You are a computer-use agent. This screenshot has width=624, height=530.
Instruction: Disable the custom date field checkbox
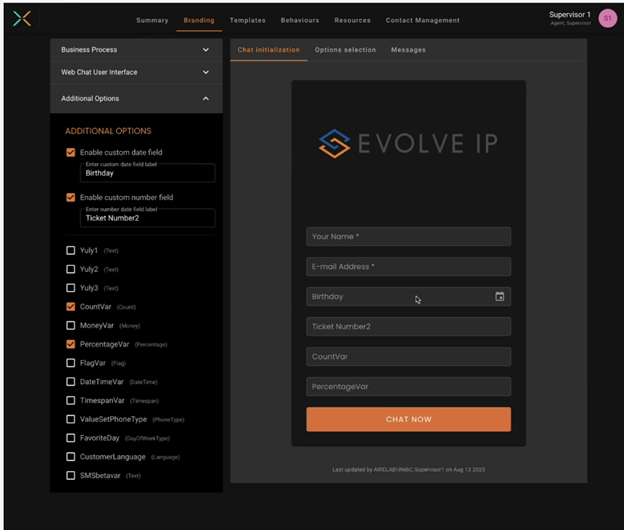(71, 152)
